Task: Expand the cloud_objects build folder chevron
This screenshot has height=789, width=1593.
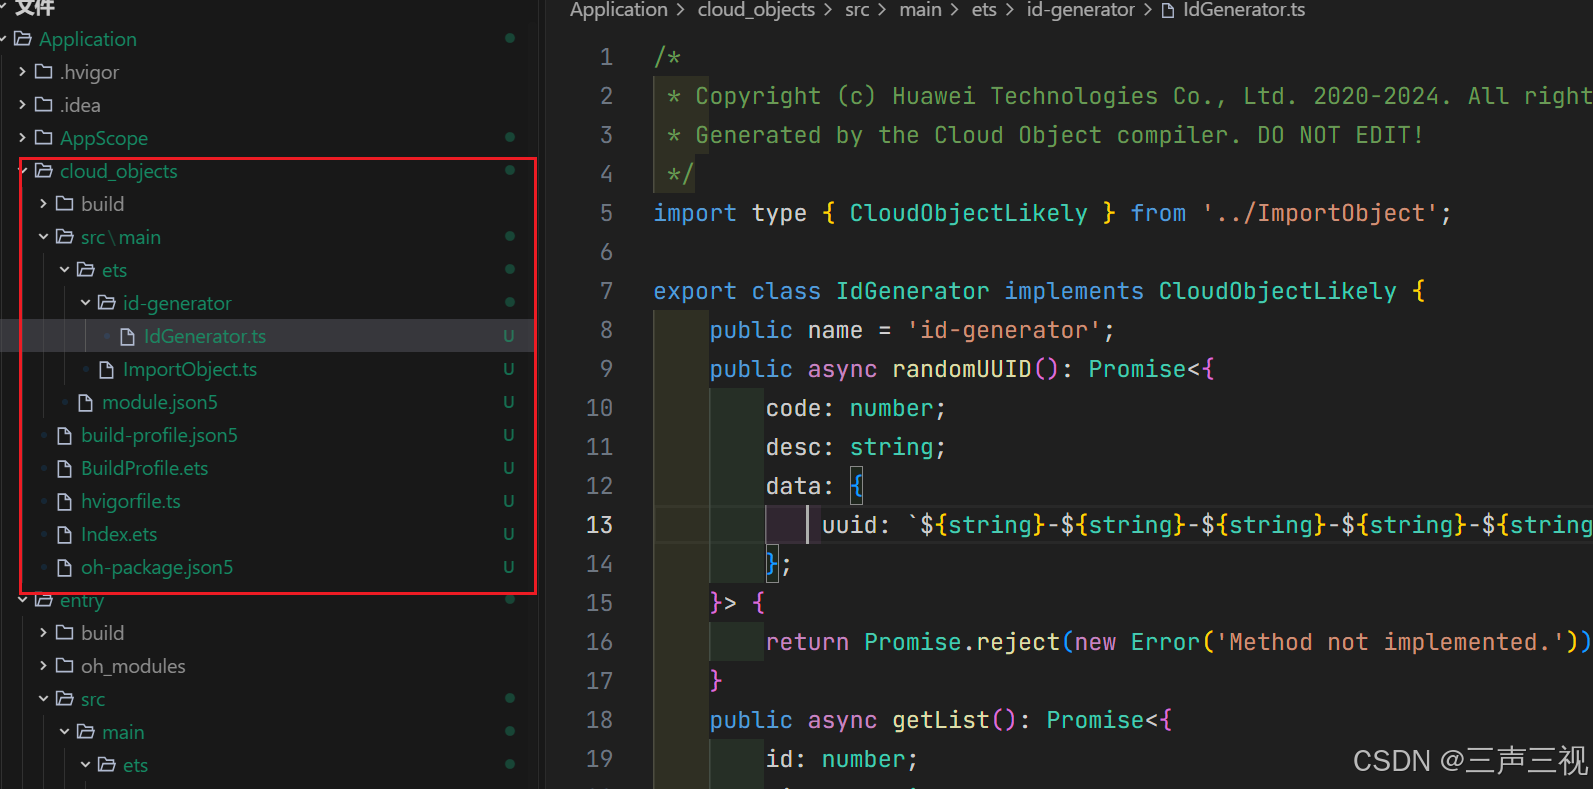Action: (x=43, y=204)
